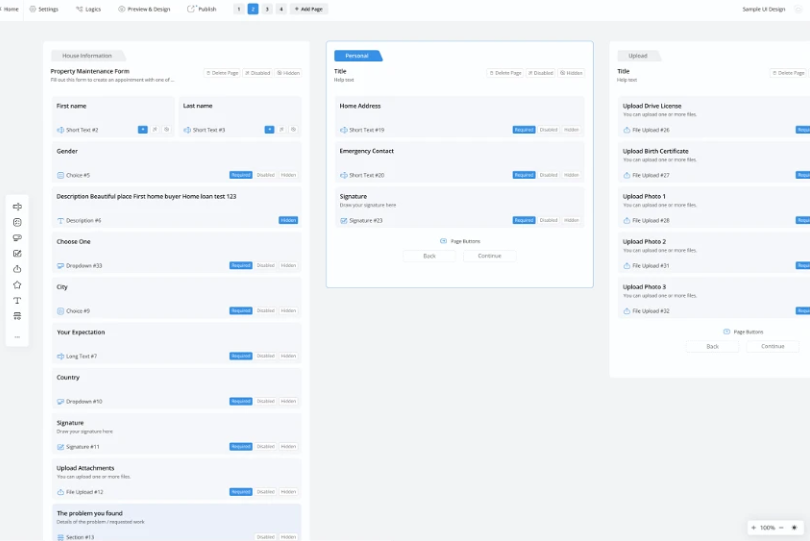
Task: Click the Long Text #7 field icon
Action: 60,356
